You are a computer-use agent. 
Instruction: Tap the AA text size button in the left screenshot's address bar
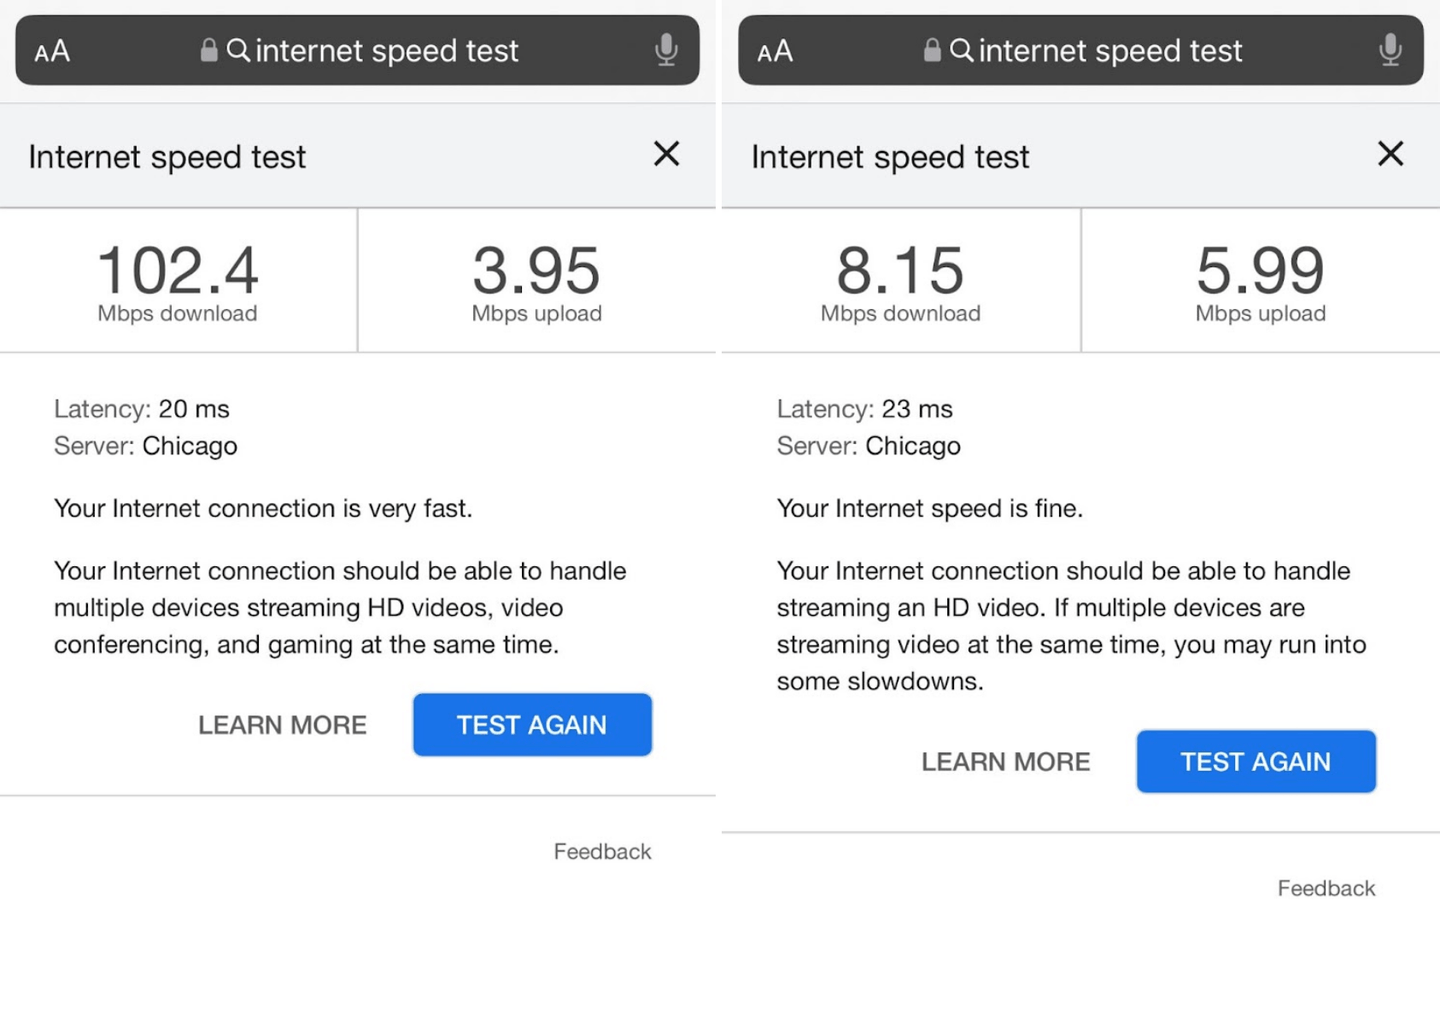(x=52, y=51)
